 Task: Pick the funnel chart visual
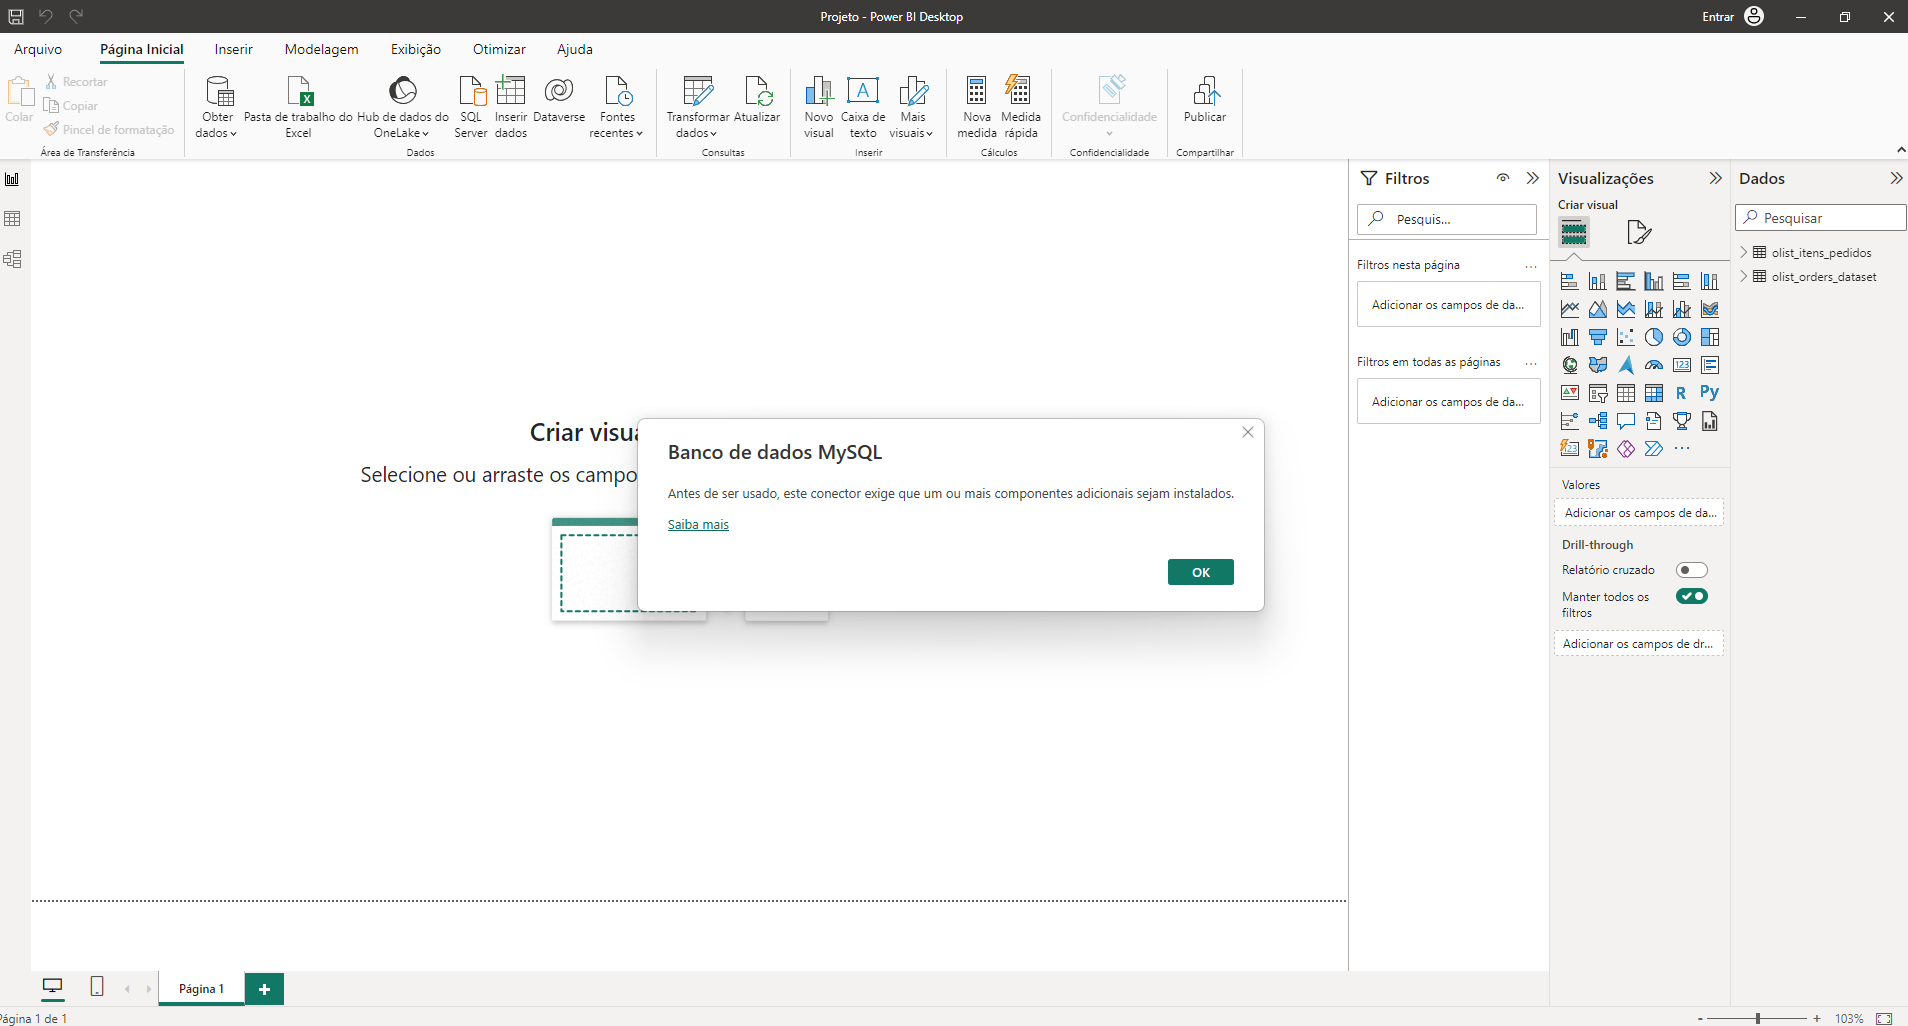(1598, 337)
